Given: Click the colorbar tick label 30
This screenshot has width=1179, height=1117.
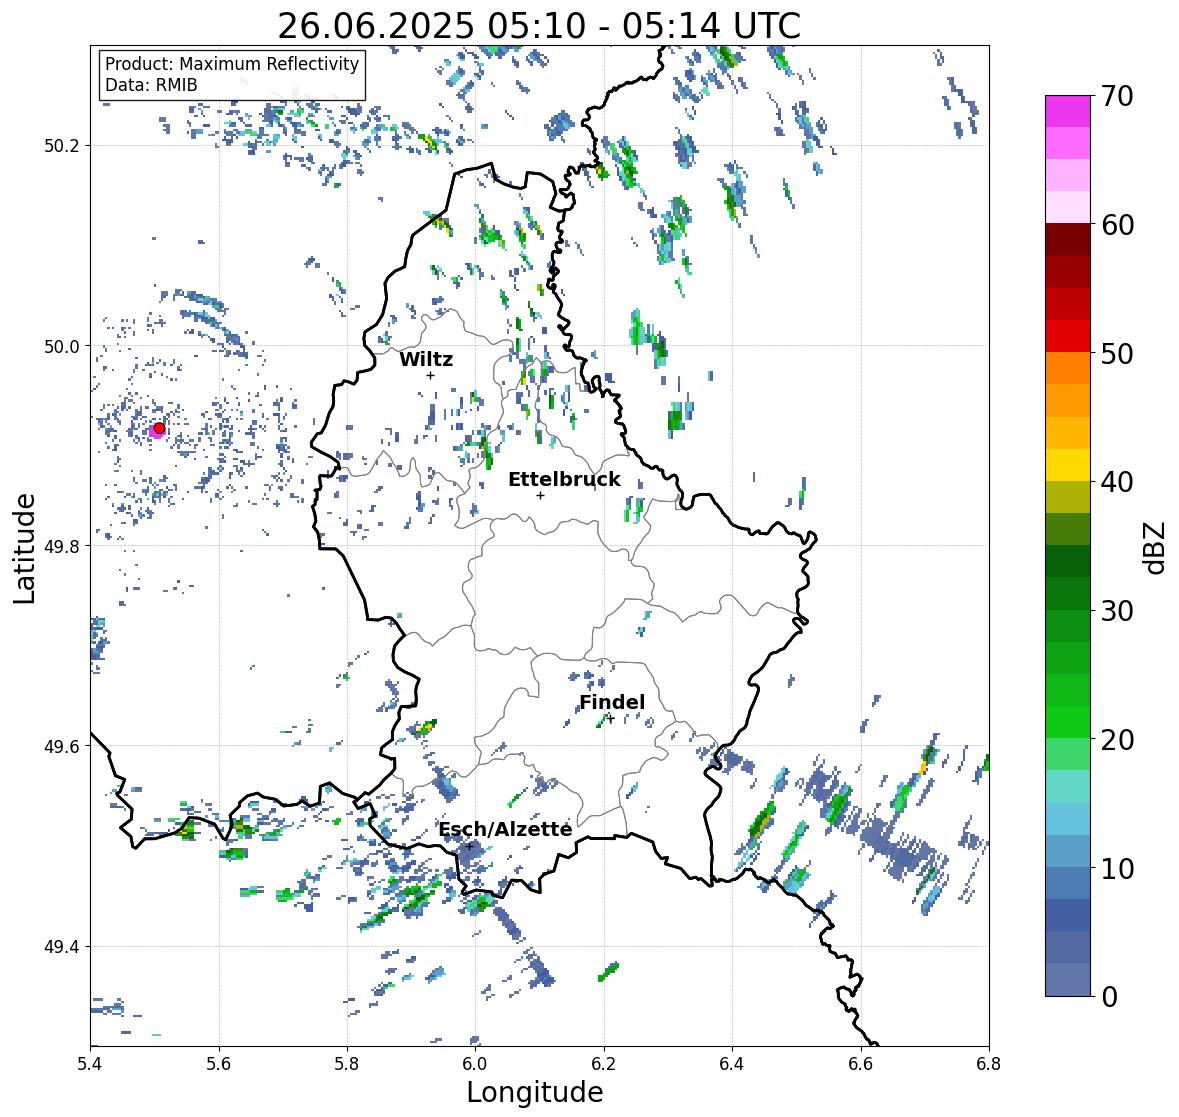Looking at the screenshot, I should 1117,611.
